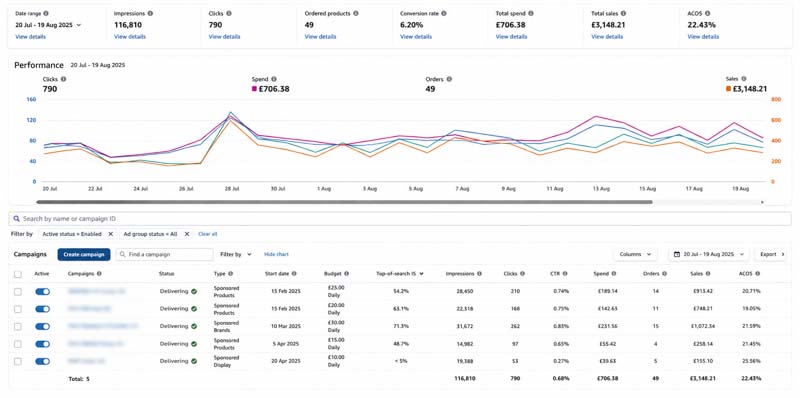Toggle off the £20.00 budget campaign
The height and width of the screenshot is (398, 800).
[42, 309]
